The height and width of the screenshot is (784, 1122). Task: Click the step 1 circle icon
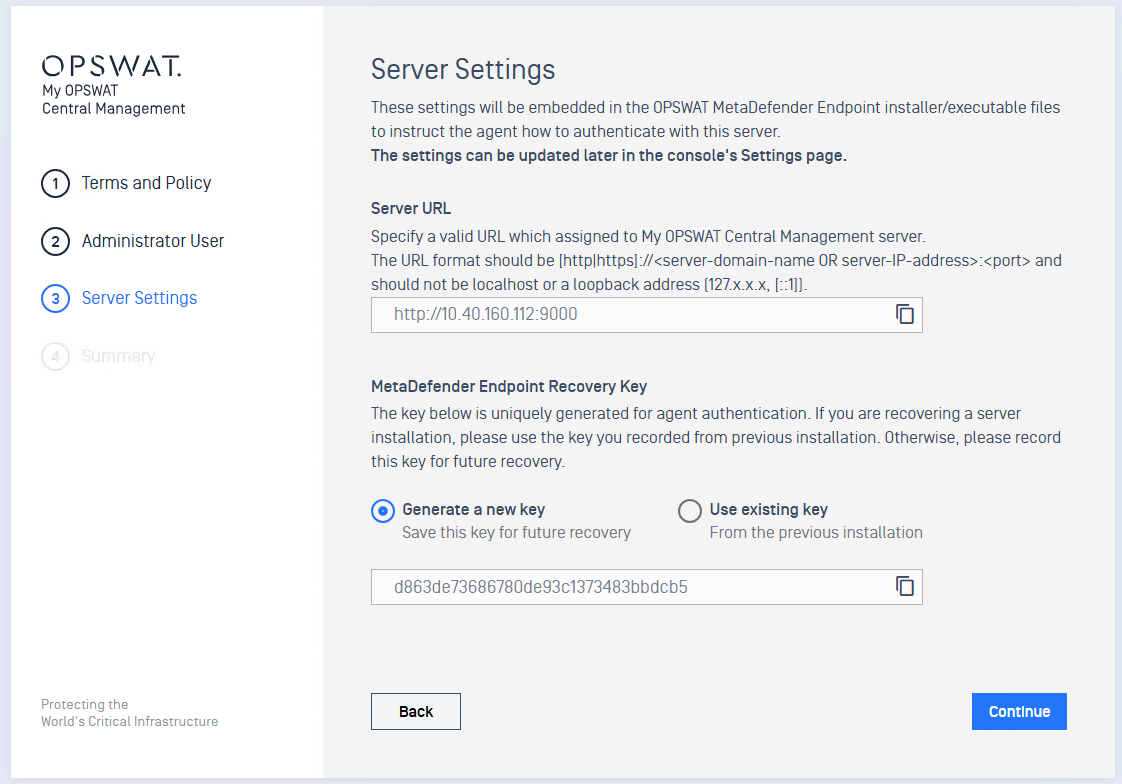55,183
